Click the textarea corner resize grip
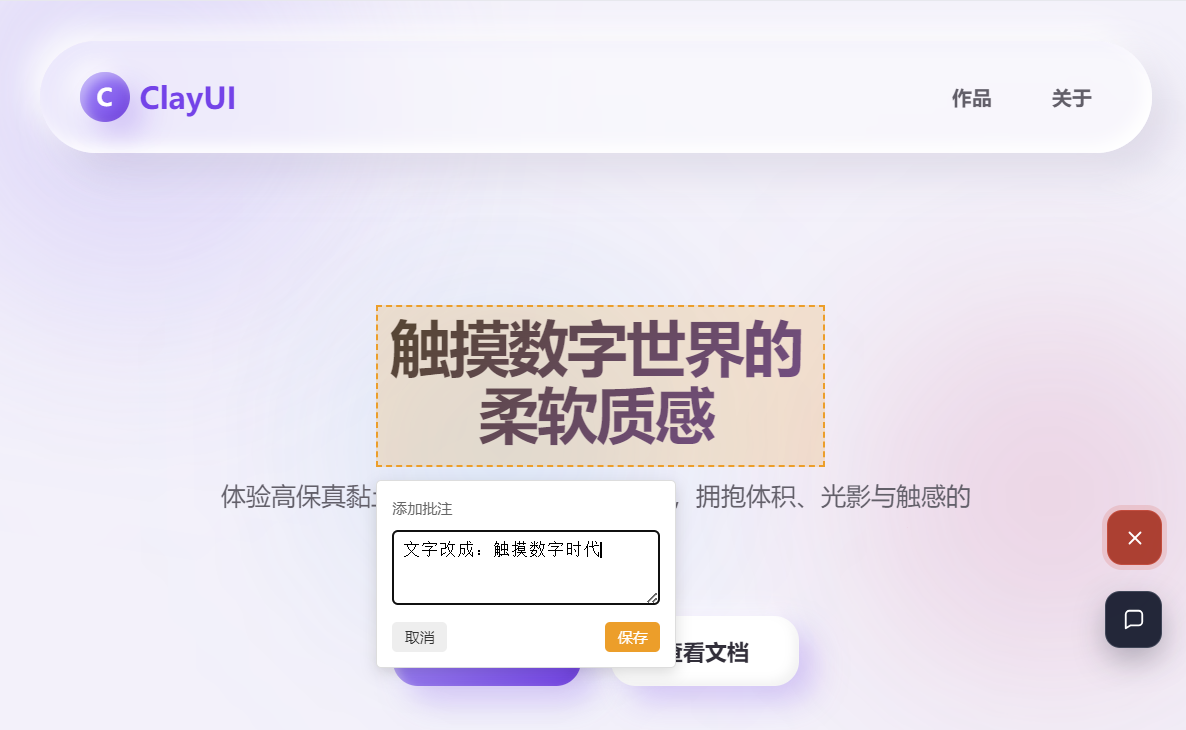 pyautogui.click(x=652, y=598)
